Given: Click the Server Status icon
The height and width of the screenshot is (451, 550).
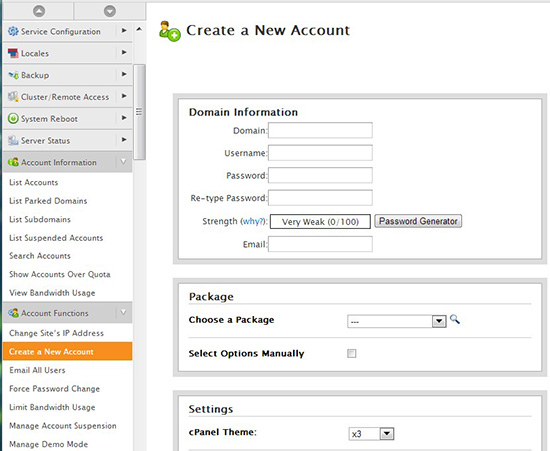Looking at the screenshot, I should point(13,140).
